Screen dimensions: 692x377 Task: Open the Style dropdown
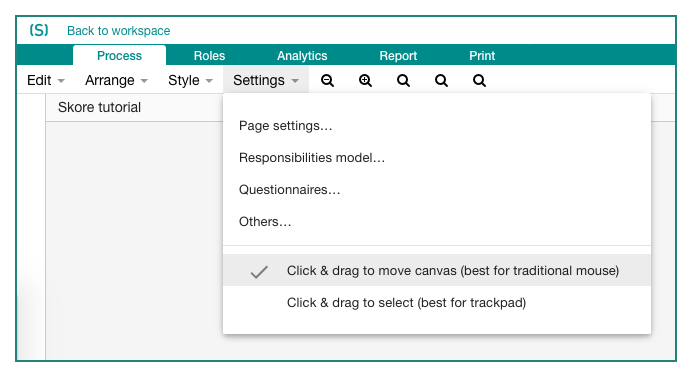[190, 80]
